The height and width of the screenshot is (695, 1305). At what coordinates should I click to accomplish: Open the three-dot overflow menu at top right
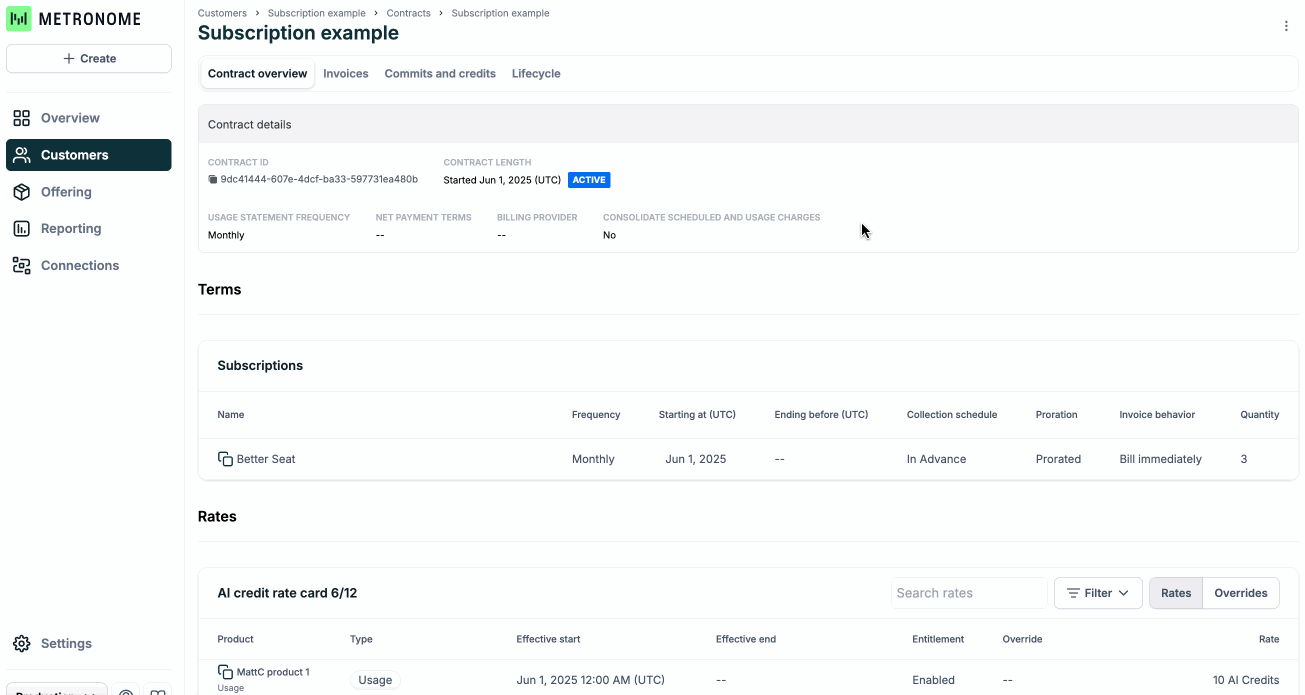1286,25
